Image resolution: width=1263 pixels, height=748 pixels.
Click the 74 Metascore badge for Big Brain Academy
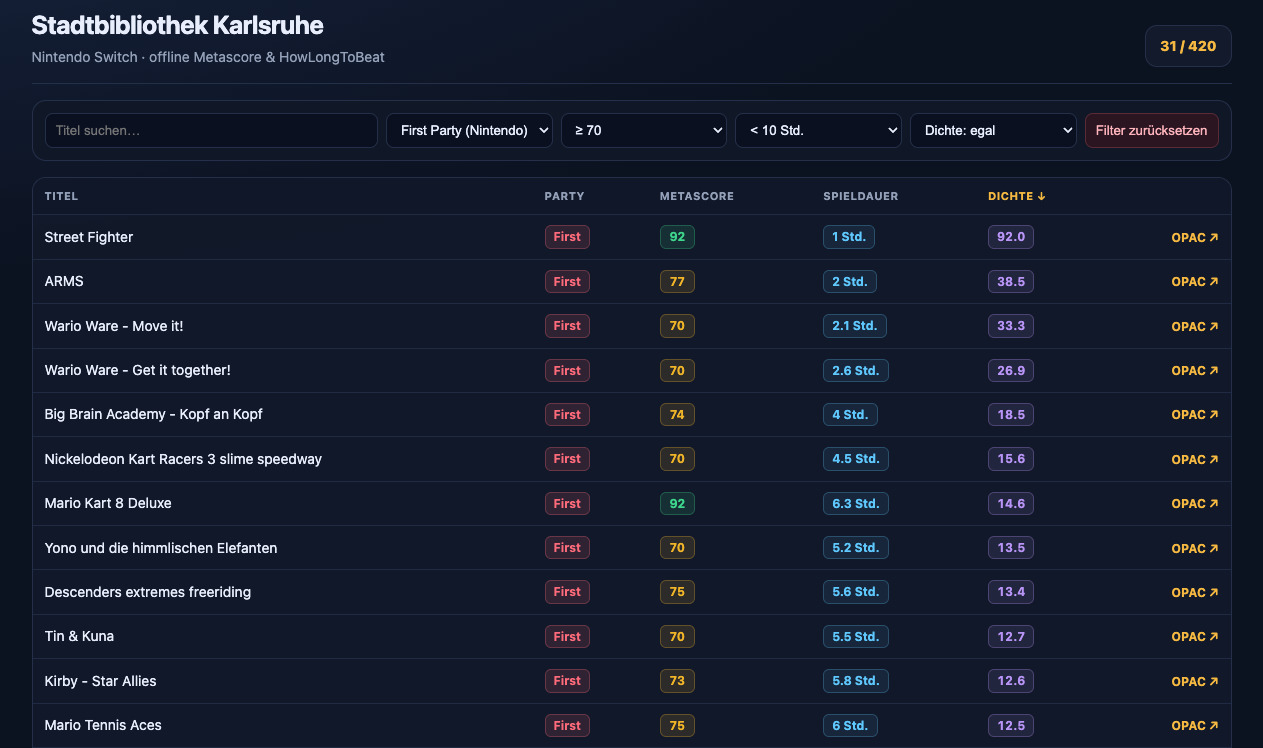point(677,414)
